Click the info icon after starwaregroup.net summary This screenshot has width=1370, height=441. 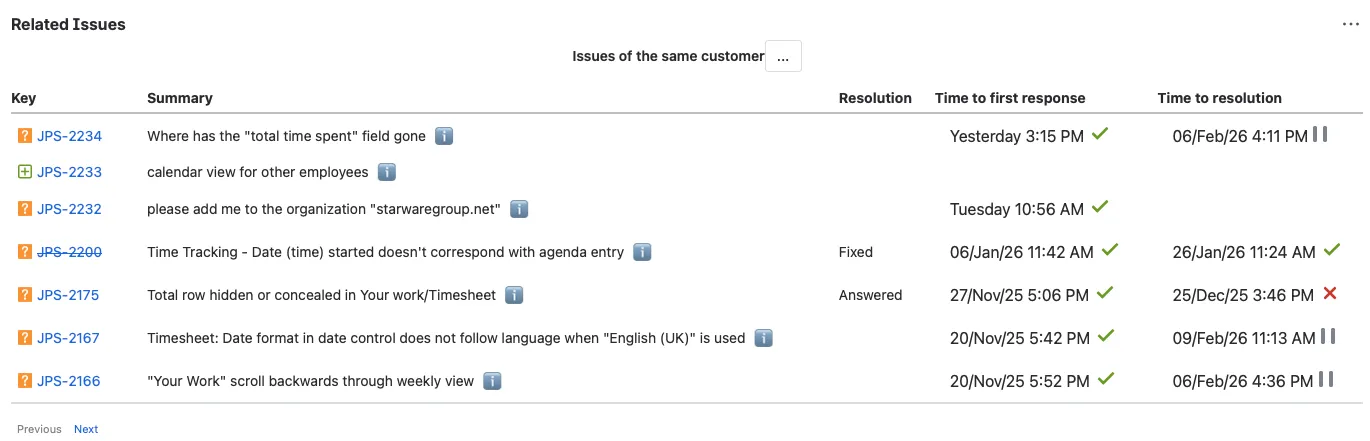[519, 209]
